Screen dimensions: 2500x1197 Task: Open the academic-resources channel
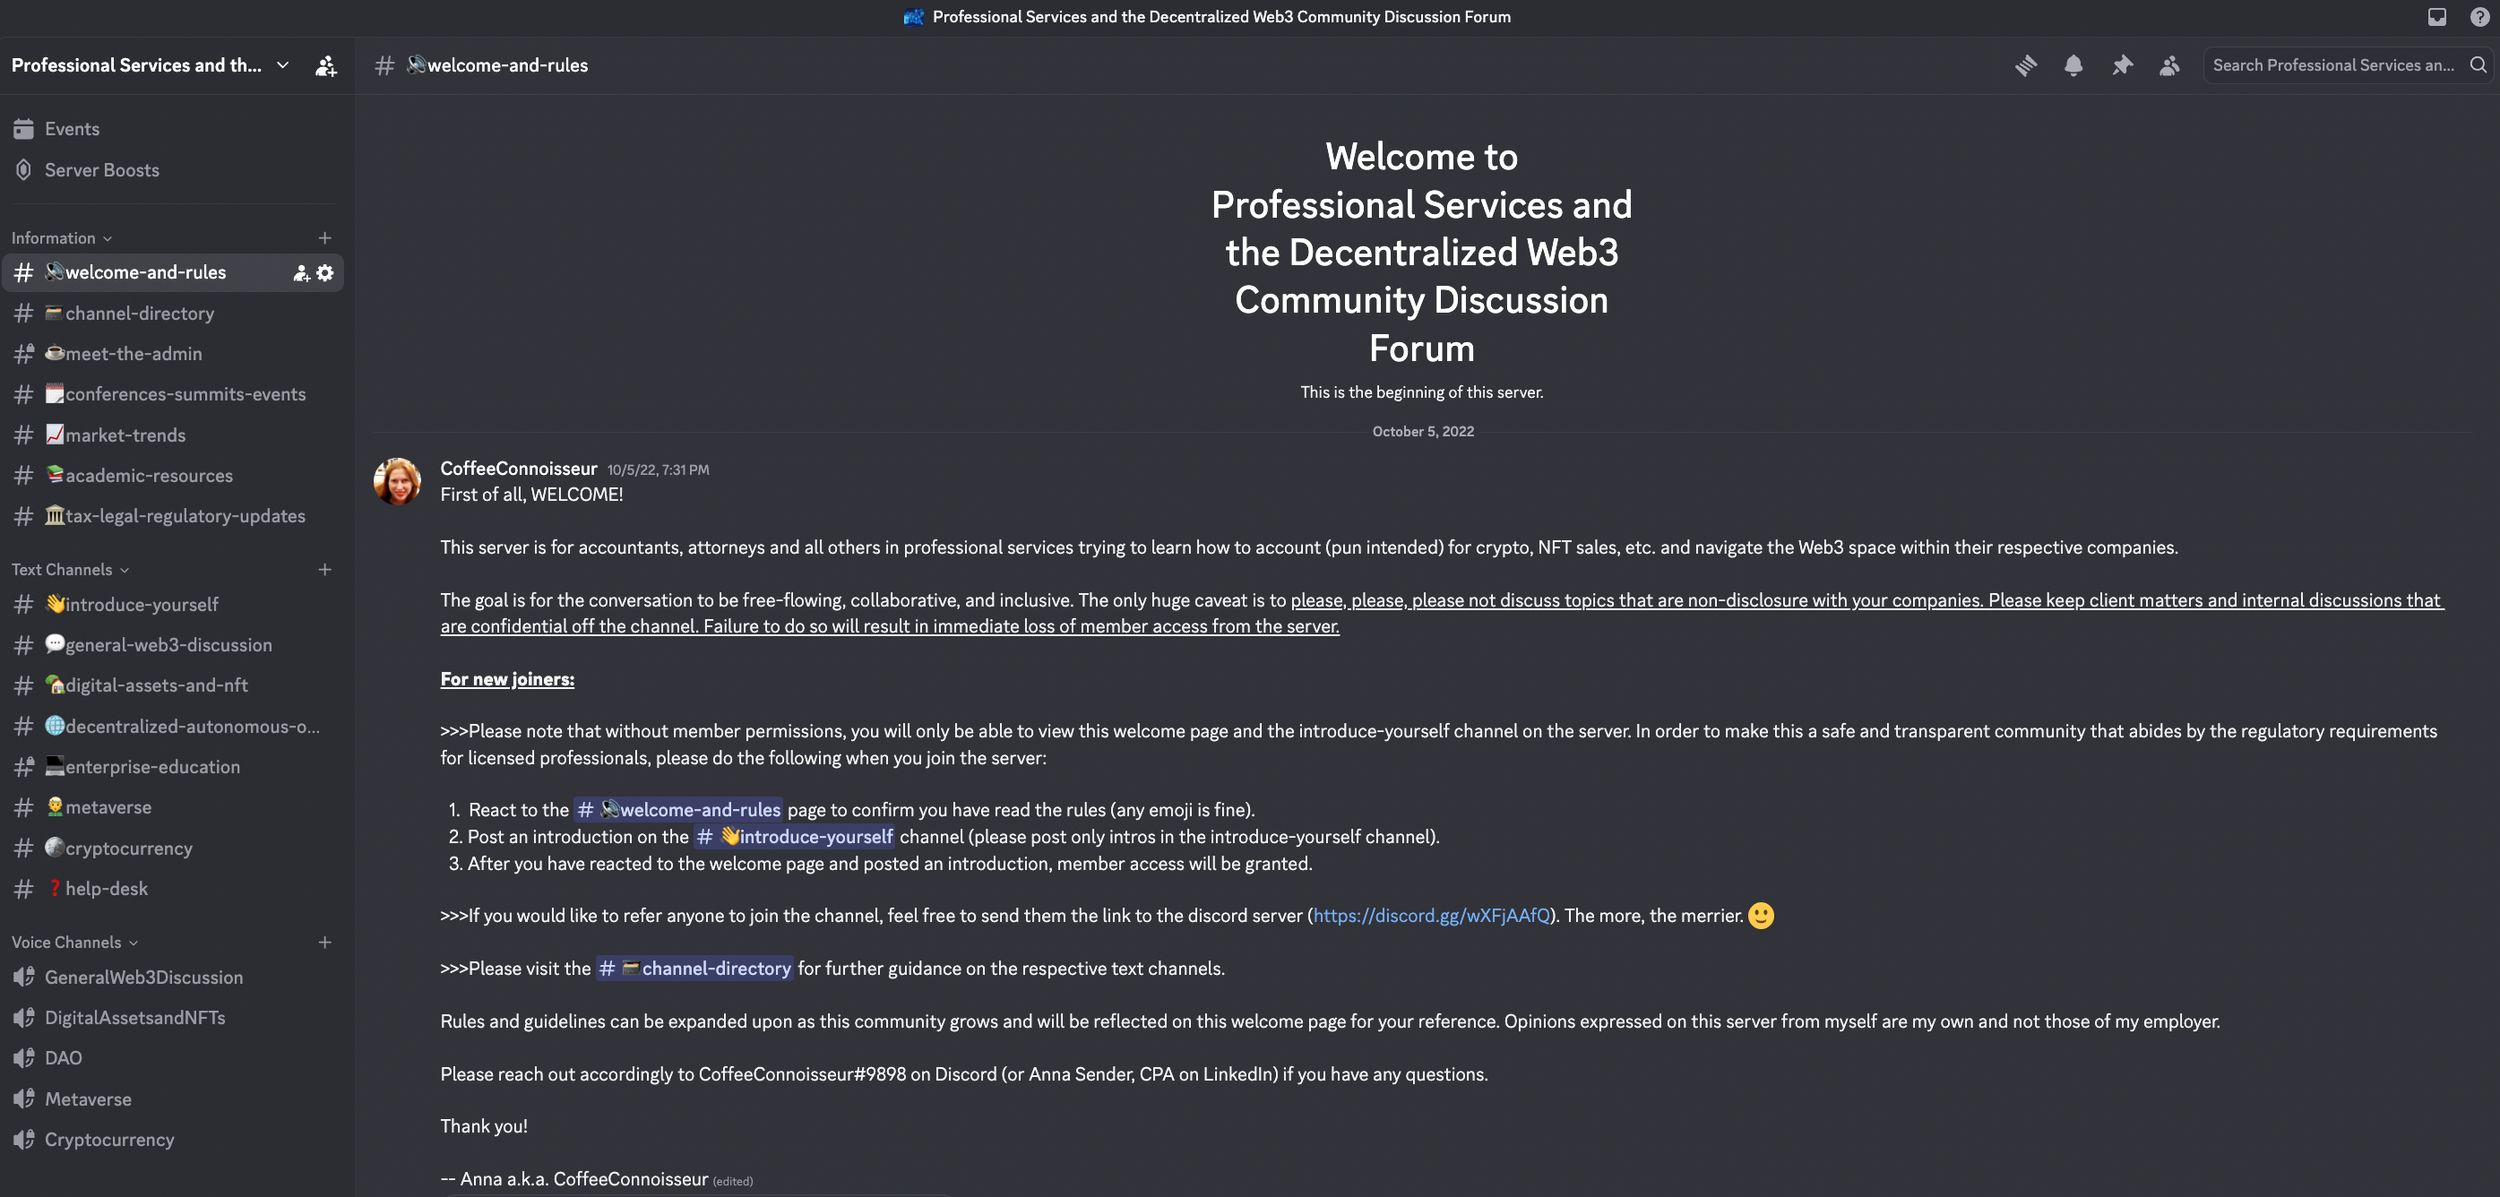tap(172, 476)
